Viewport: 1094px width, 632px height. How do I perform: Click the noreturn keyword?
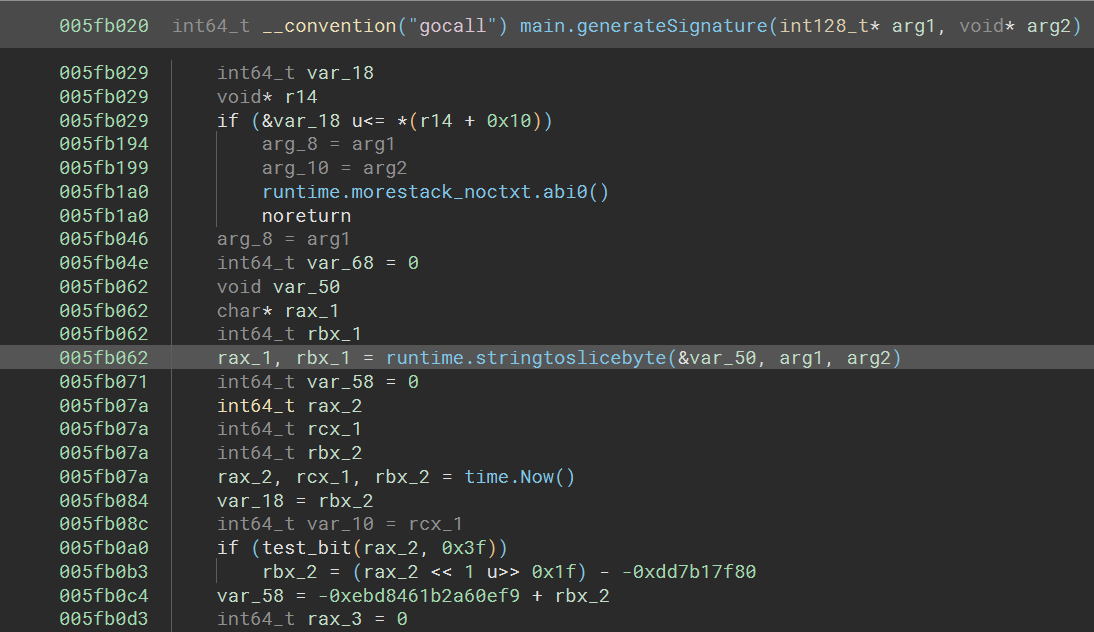[306, 216]
